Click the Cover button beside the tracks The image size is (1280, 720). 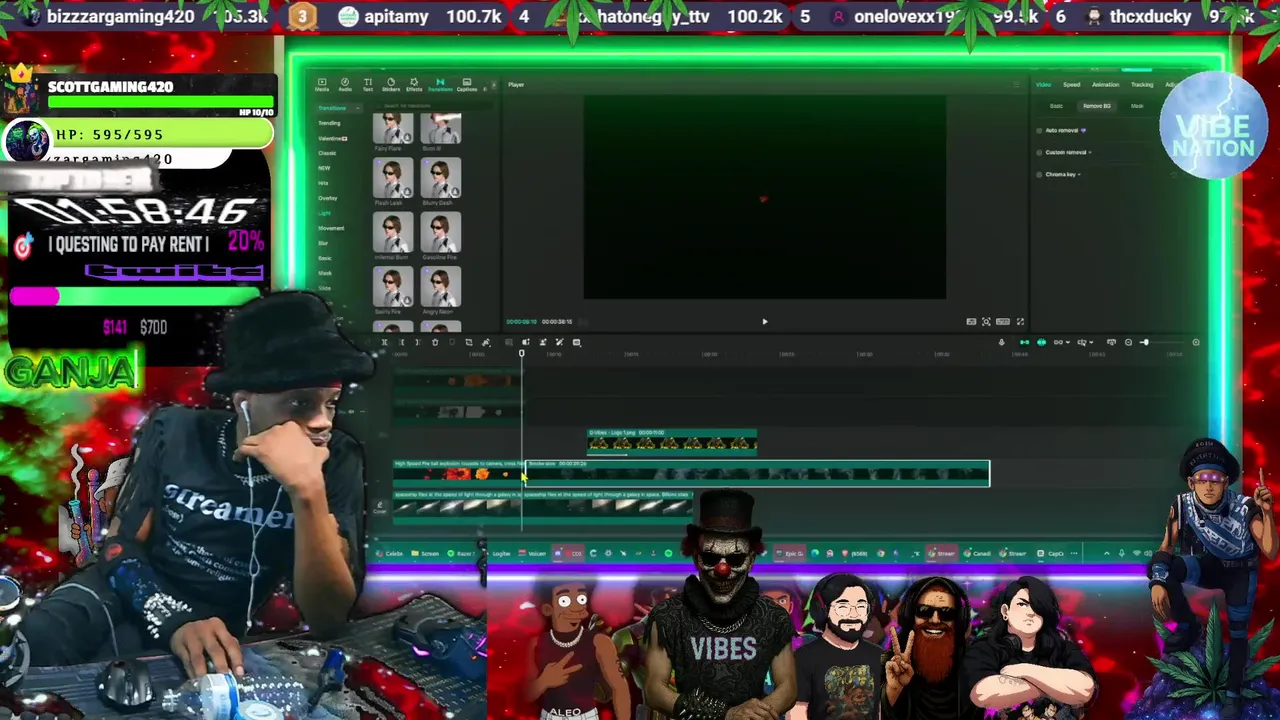[380, 508]
